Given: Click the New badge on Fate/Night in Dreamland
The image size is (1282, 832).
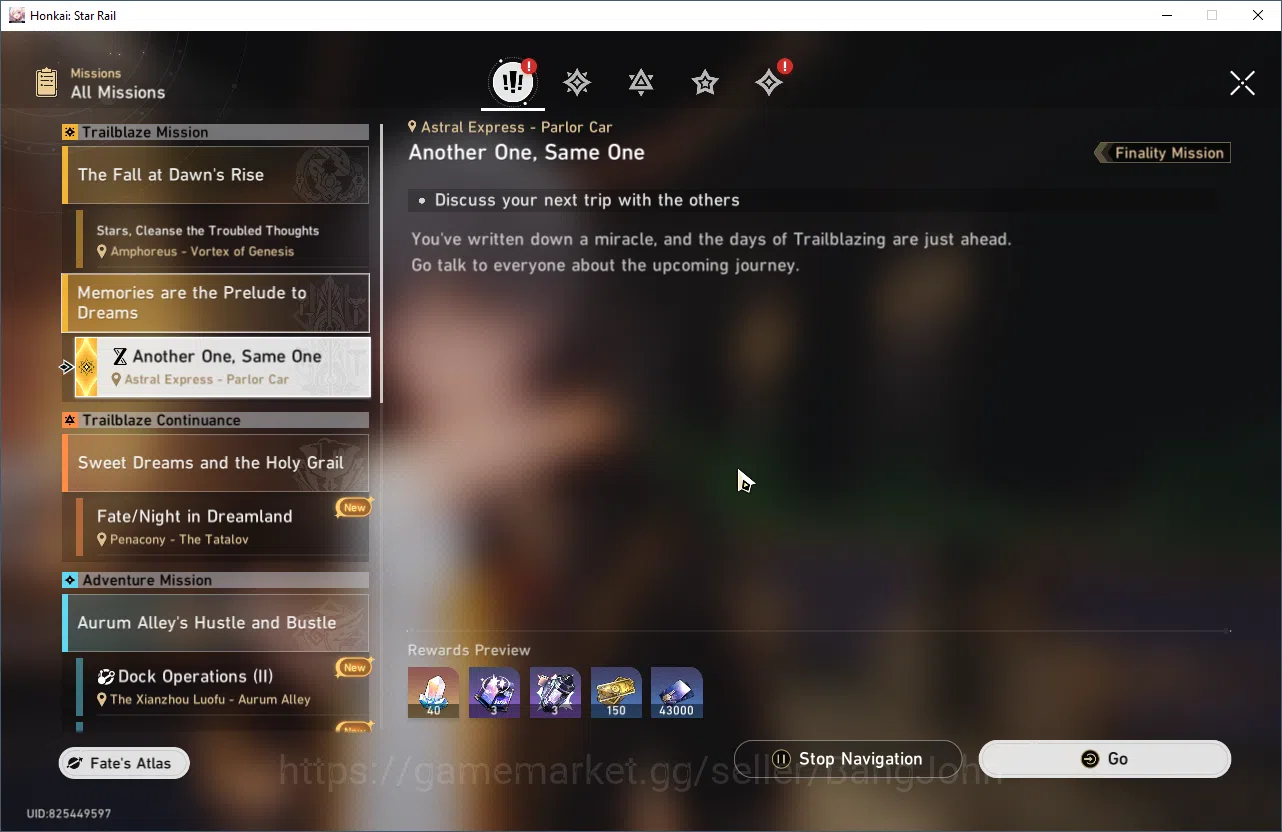Looking at the screenshot, I should click(355, 507).
